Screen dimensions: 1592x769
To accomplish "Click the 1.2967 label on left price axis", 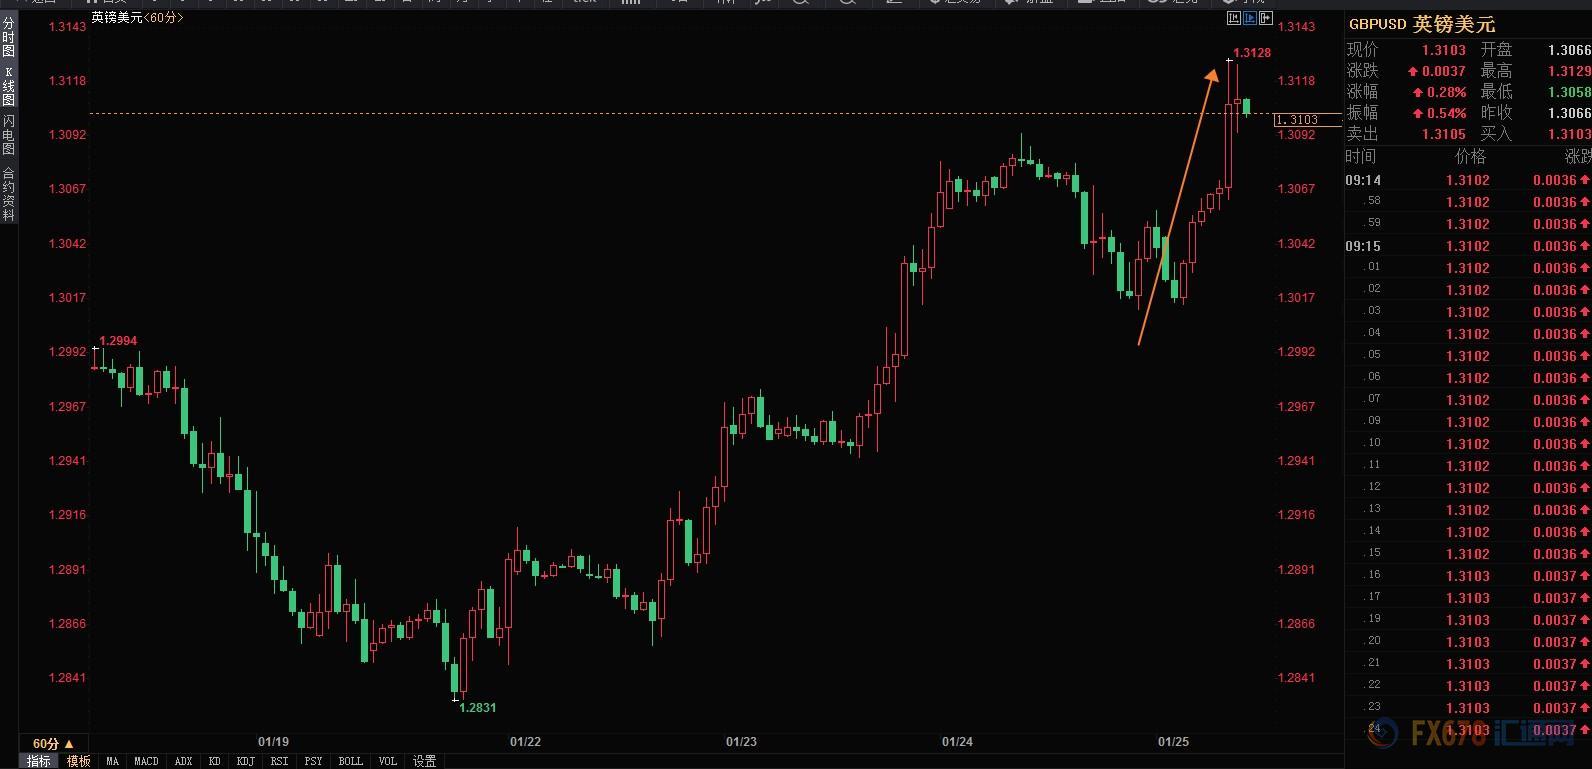I will click(x=68, y=407).
